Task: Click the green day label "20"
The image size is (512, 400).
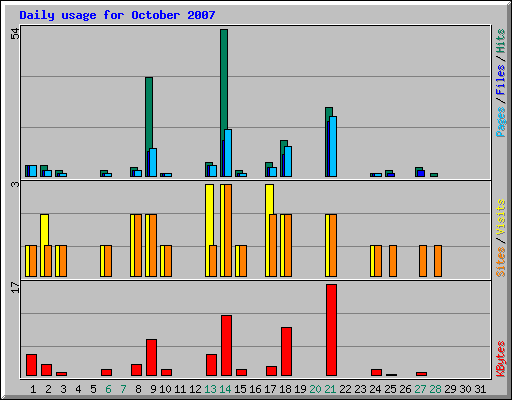Action: click(x=315, y=389)
